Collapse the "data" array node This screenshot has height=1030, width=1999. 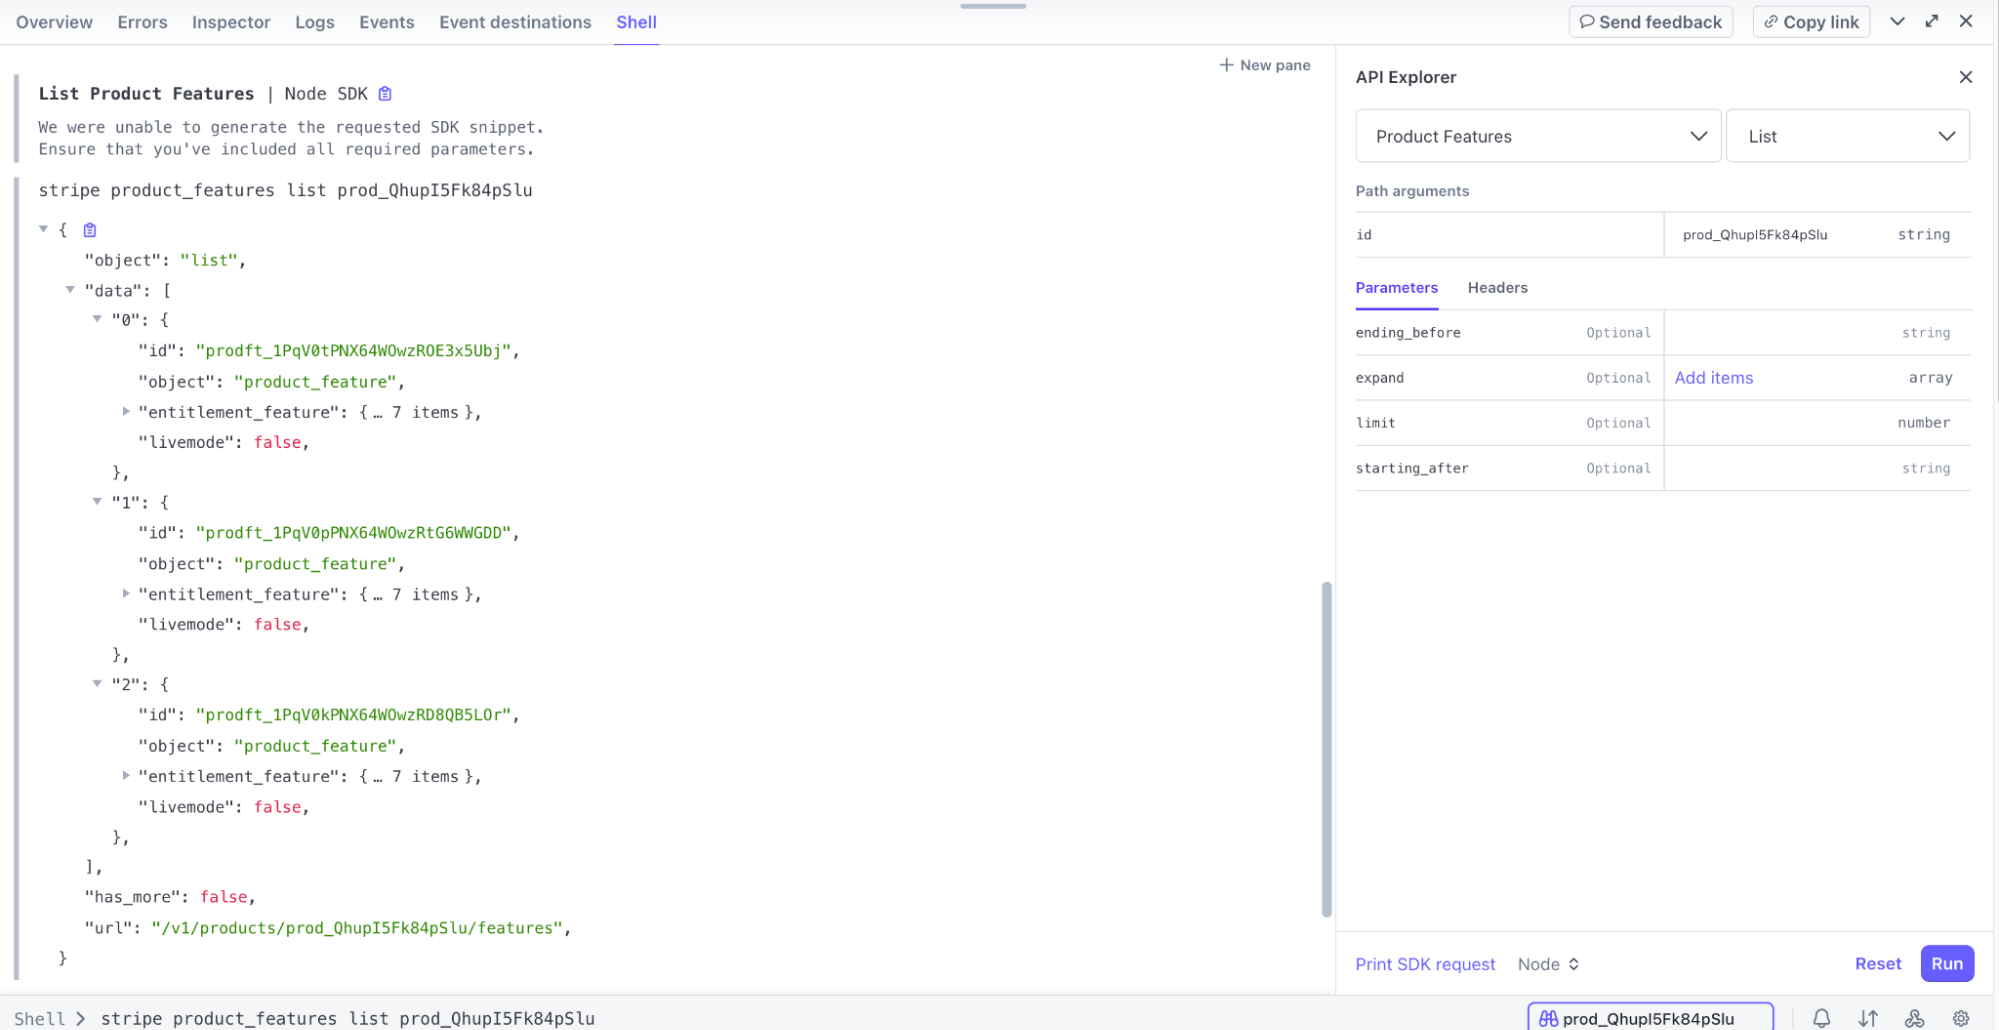(x=70, y=290)
